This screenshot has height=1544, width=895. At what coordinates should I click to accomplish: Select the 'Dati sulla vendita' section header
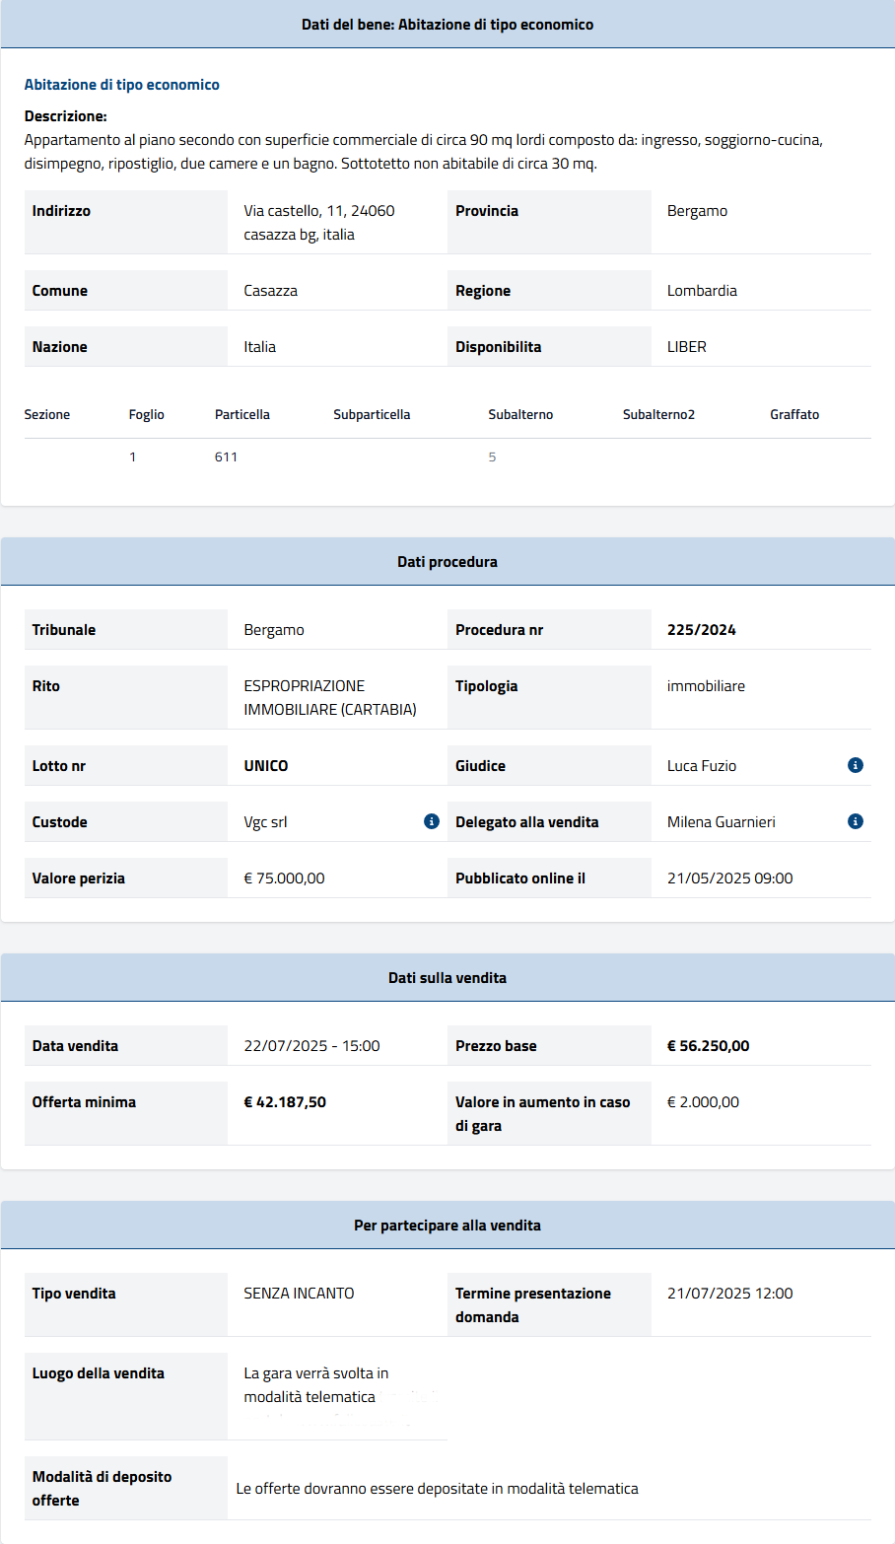(448, 977)
